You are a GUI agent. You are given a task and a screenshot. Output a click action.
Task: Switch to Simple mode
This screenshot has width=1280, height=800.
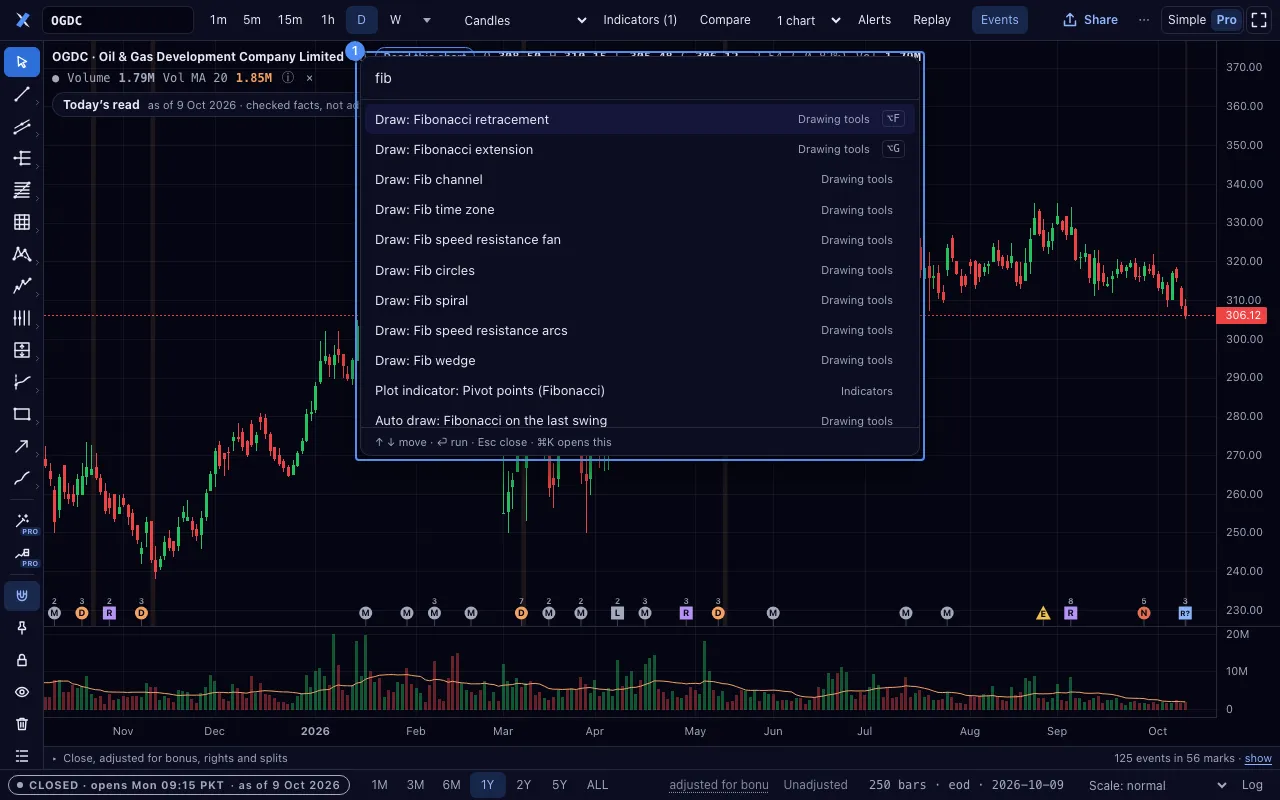coord(1187,20)
